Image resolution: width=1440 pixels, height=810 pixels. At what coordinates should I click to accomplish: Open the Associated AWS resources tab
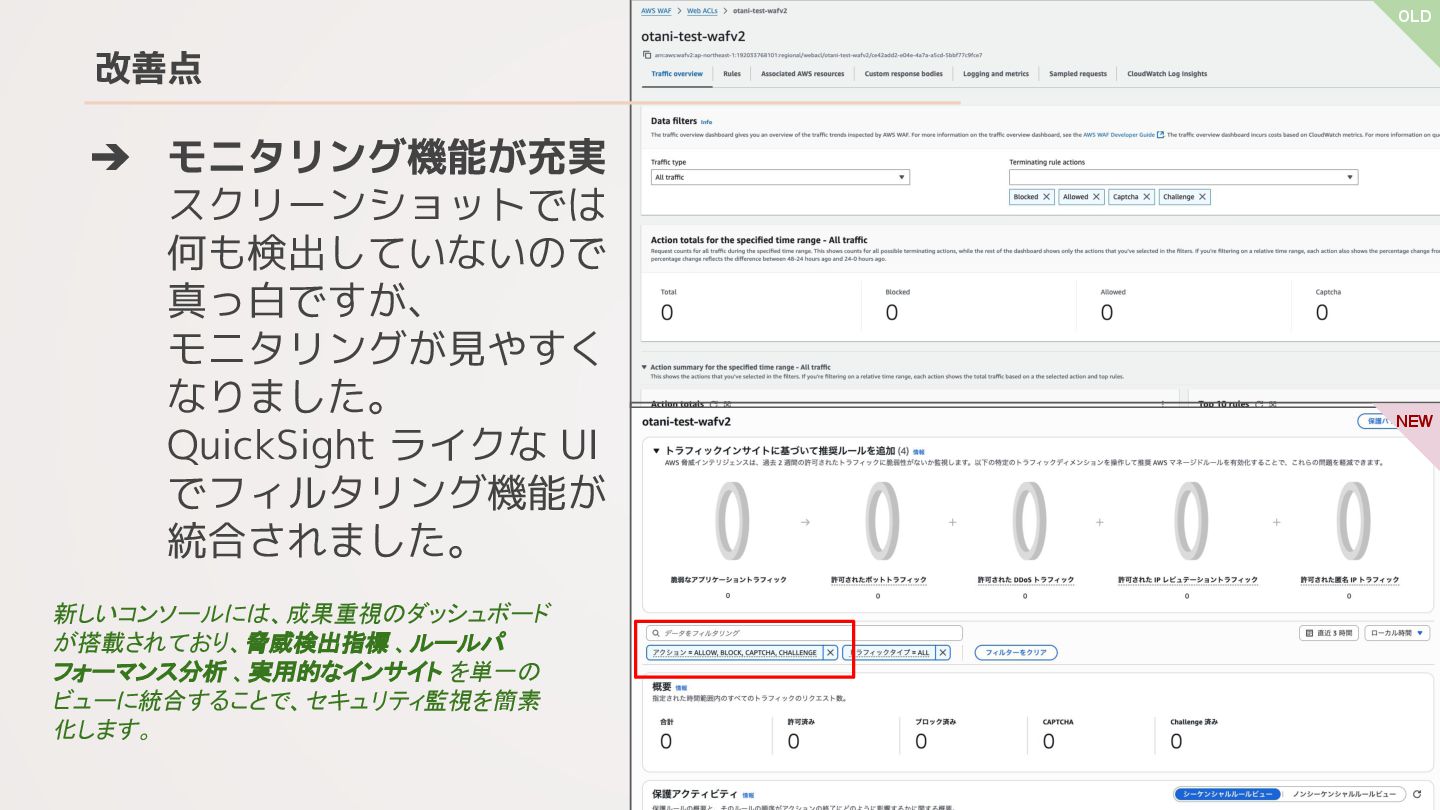802,74
